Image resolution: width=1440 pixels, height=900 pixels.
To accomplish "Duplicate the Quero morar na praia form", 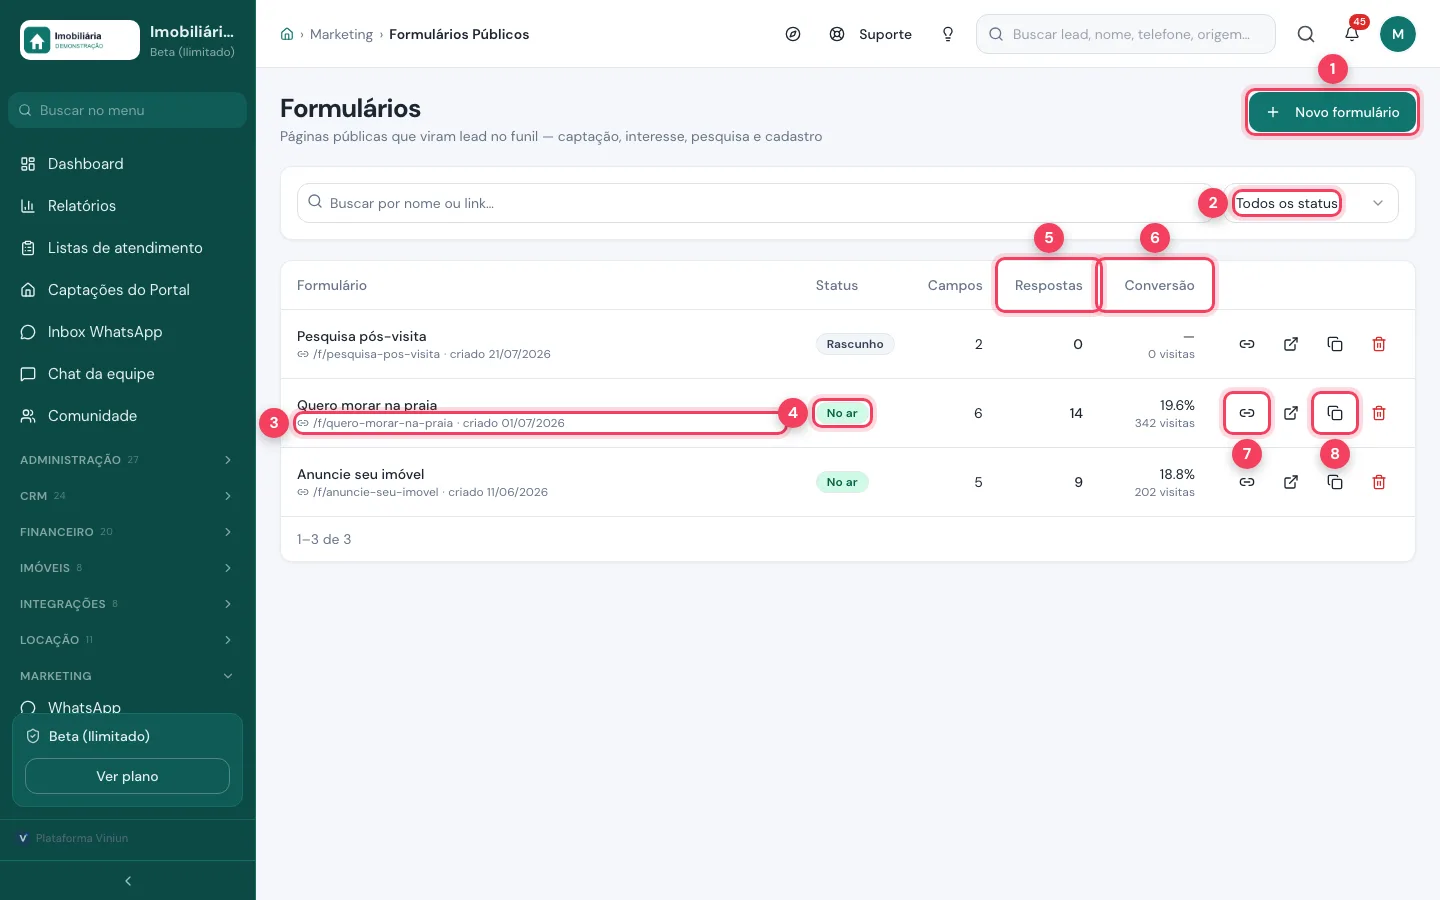I will [x=1335, y=413].
